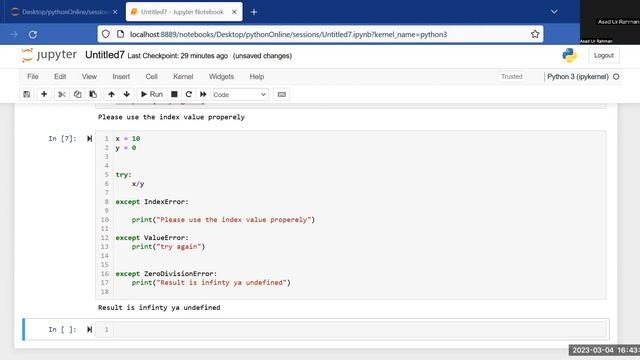Click the 'except ZeroDivisionError:' code line
Screen dimensions: 640x360
[x=166, y=273]
